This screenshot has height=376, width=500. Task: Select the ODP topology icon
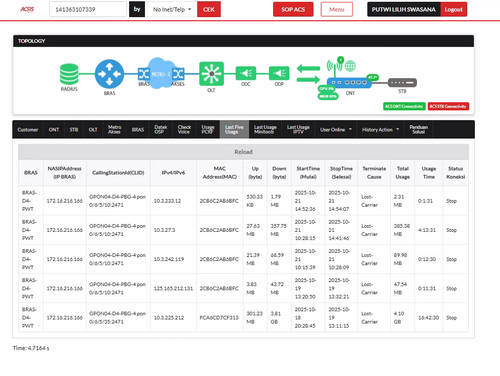click(279, 73)
